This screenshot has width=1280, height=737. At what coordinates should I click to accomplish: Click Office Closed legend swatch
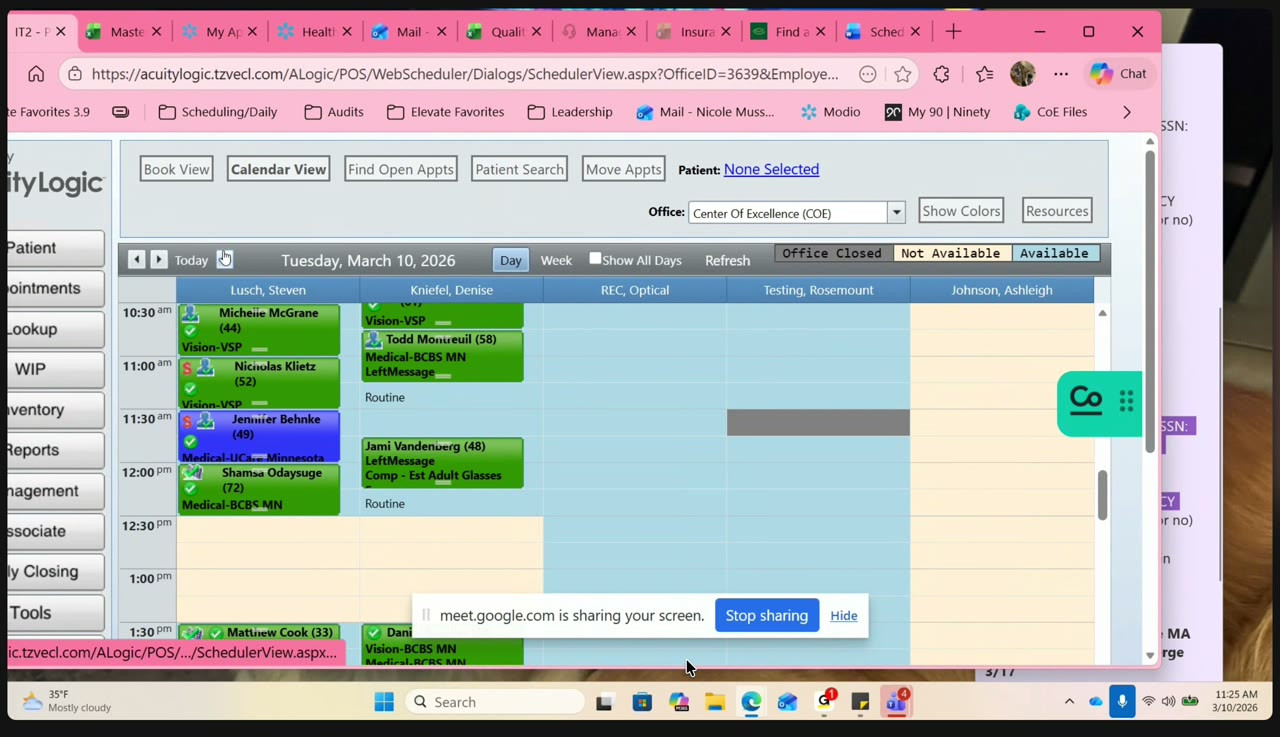point(832,253)
